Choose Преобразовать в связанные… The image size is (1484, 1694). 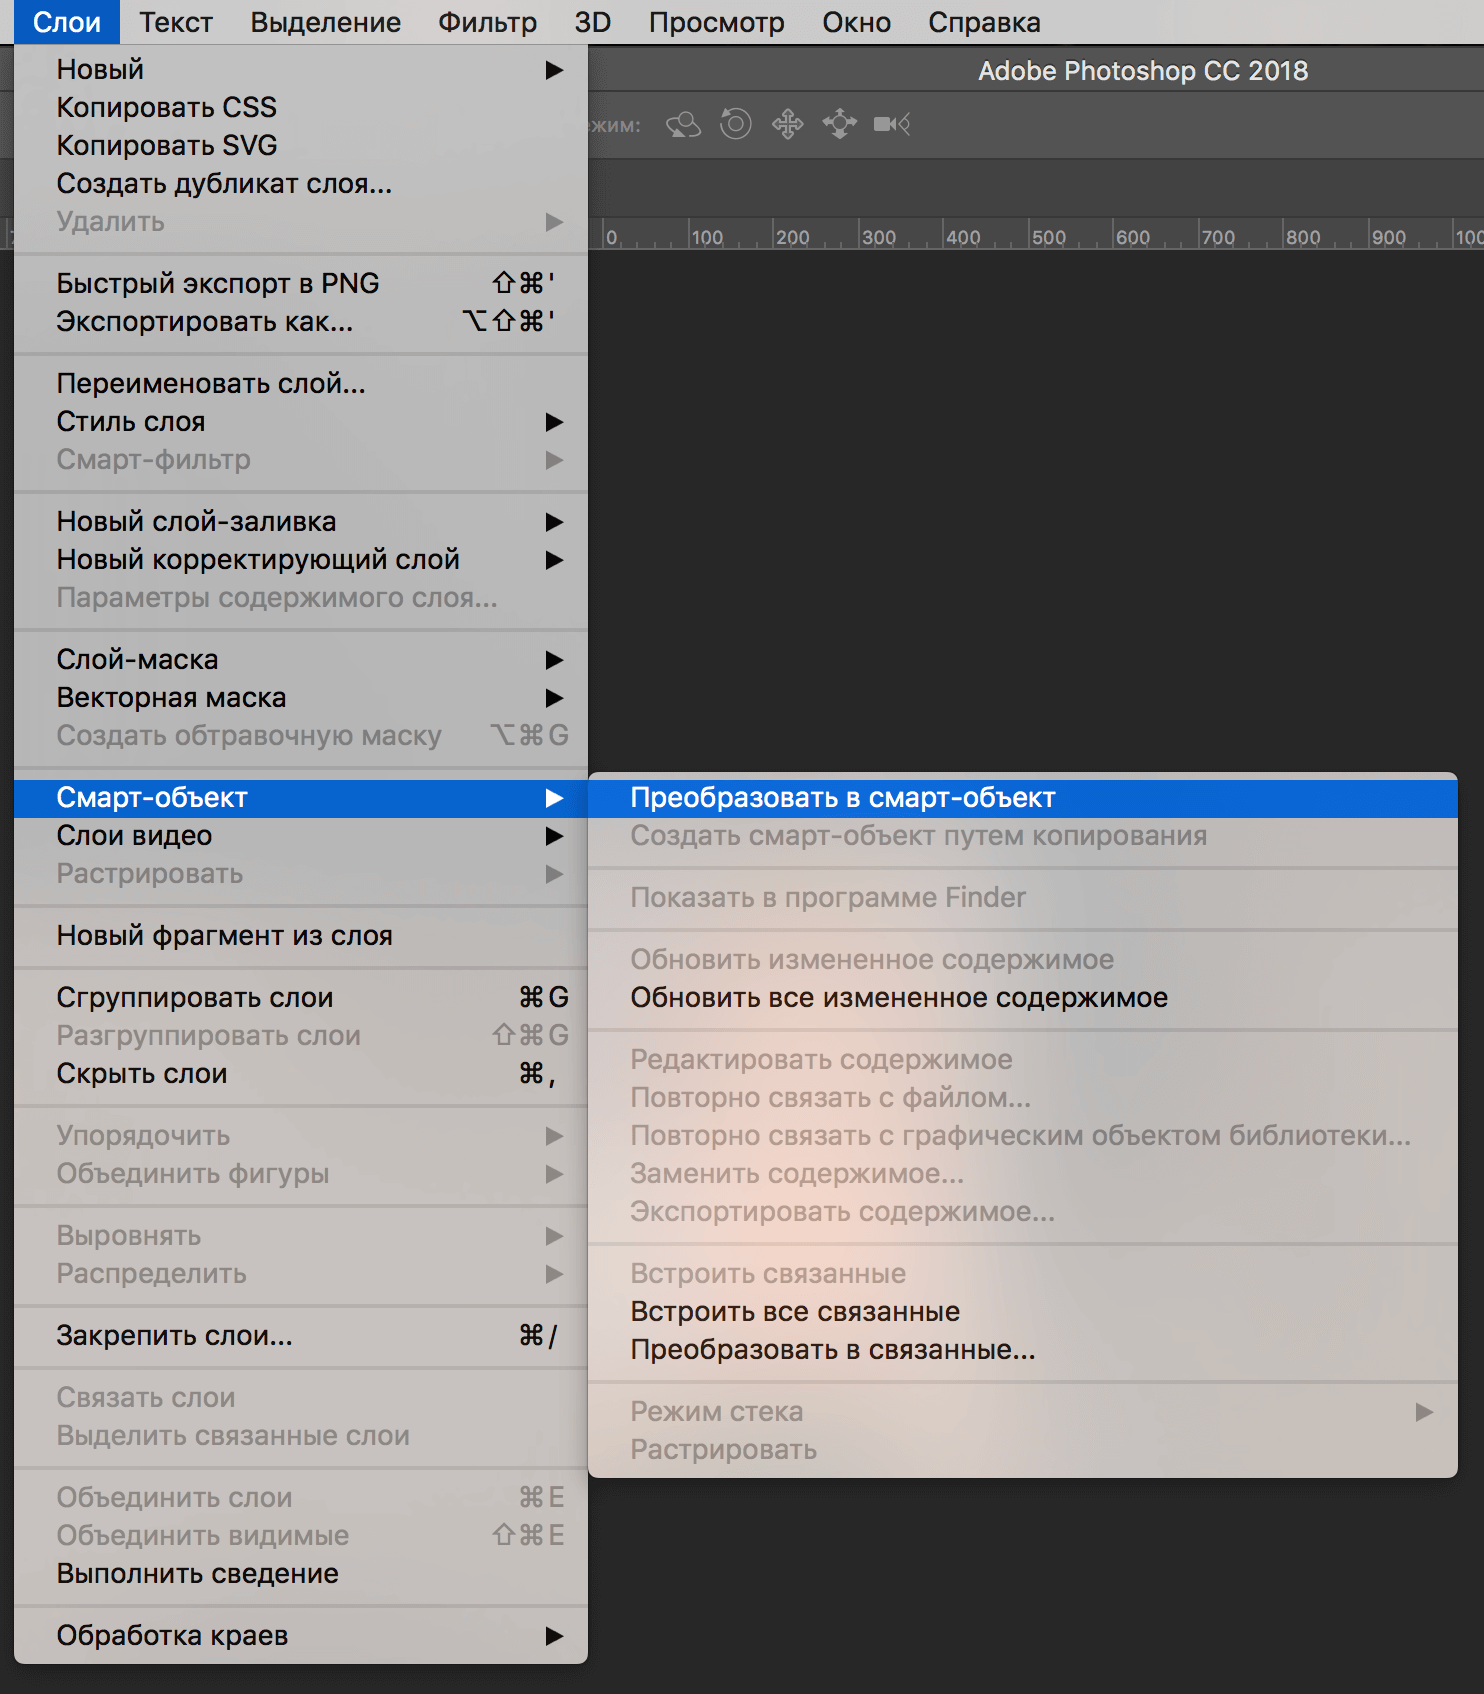[1023, 1350]
